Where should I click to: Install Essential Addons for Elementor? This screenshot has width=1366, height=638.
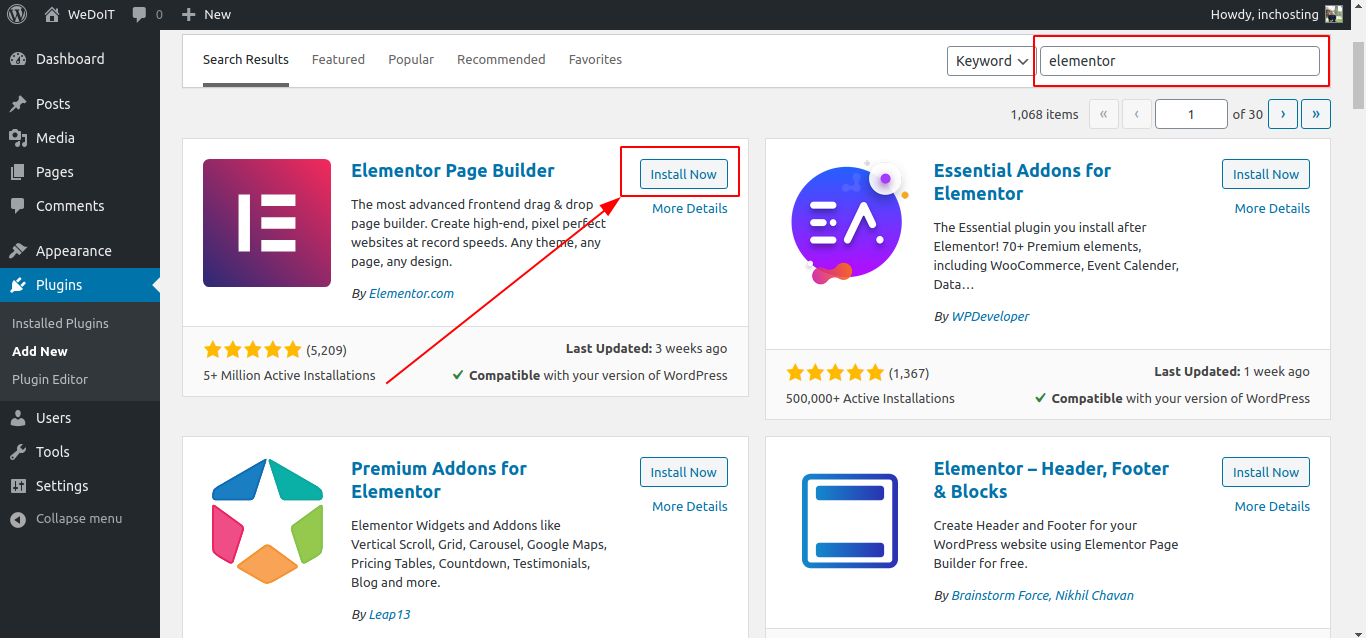tap(1266, 174)
